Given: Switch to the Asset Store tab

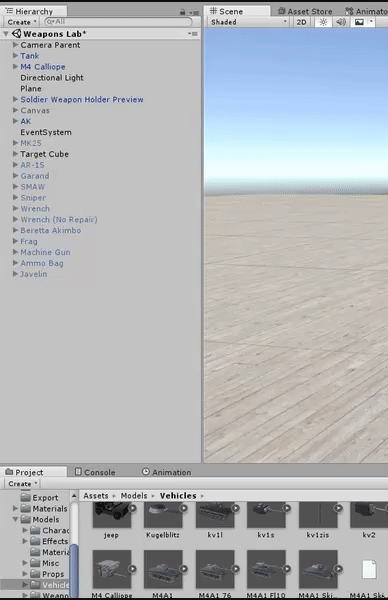Looking at the screenshot, I should coord(305,11).
